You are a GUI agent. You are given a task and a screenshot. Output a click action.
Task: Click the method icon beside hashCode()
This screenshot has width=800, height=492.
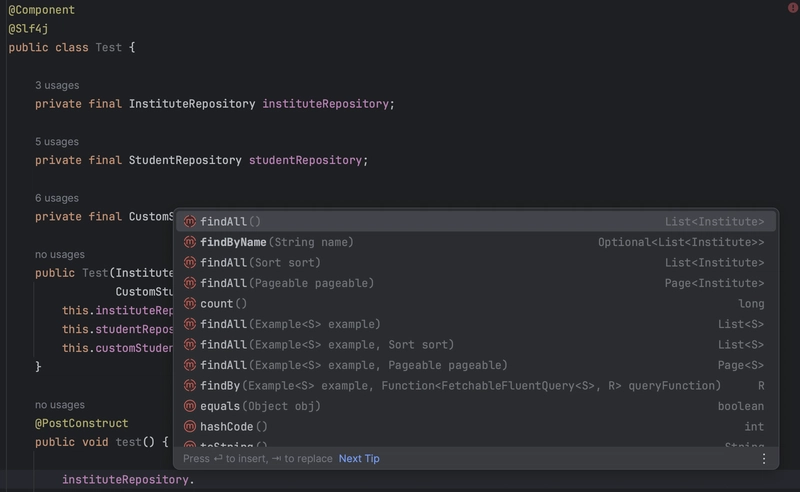190,426
